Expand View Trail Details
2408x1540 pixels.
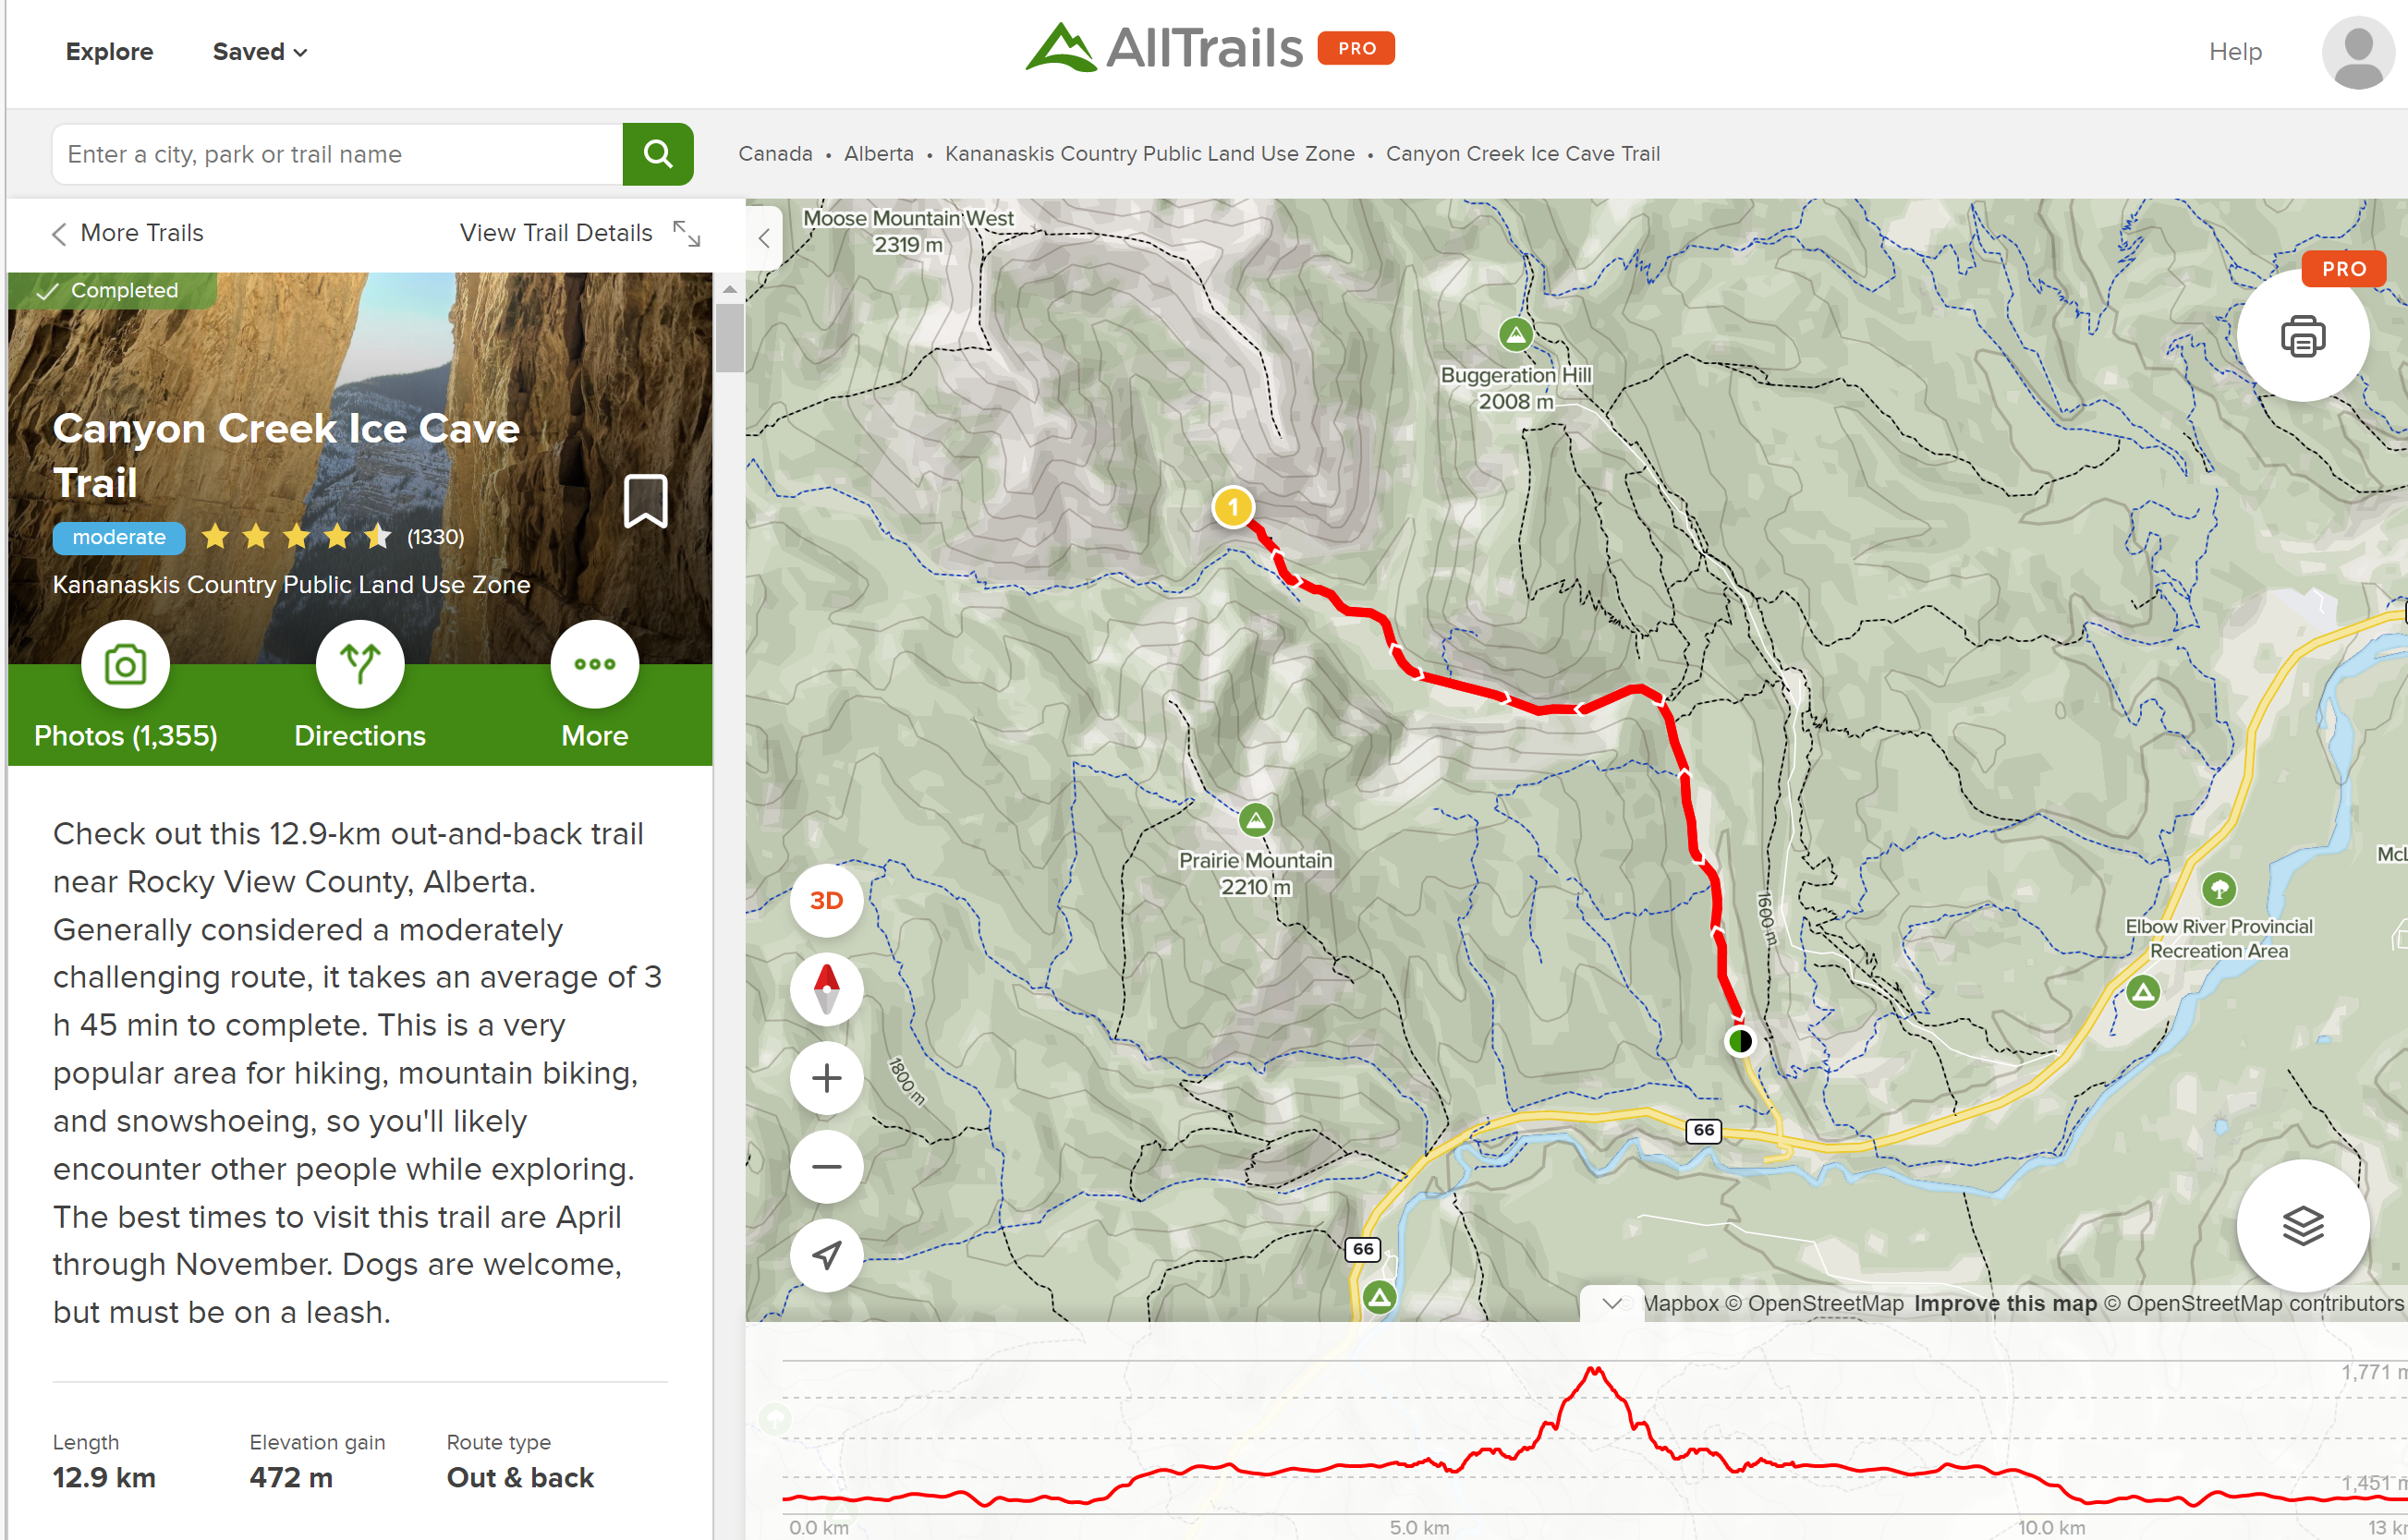click(579, 233)
